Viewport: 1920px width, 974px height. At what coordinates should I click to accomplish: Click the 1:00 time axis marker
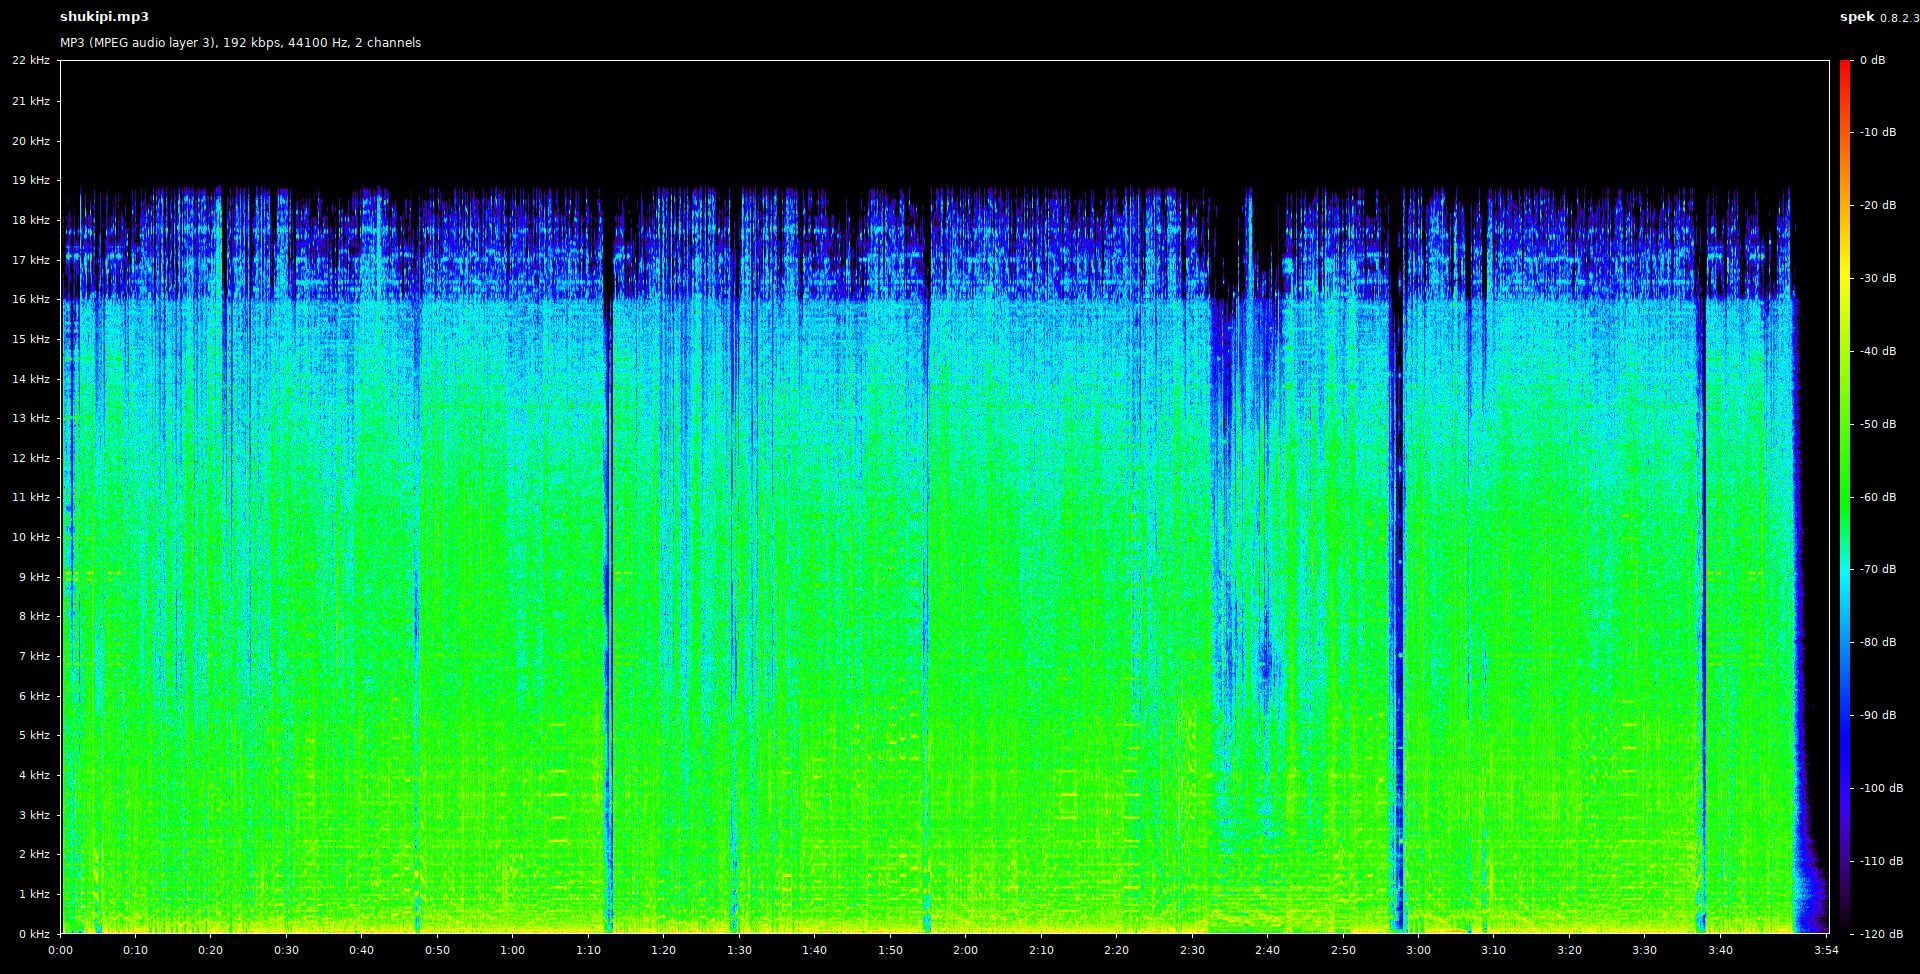(512, 950)
